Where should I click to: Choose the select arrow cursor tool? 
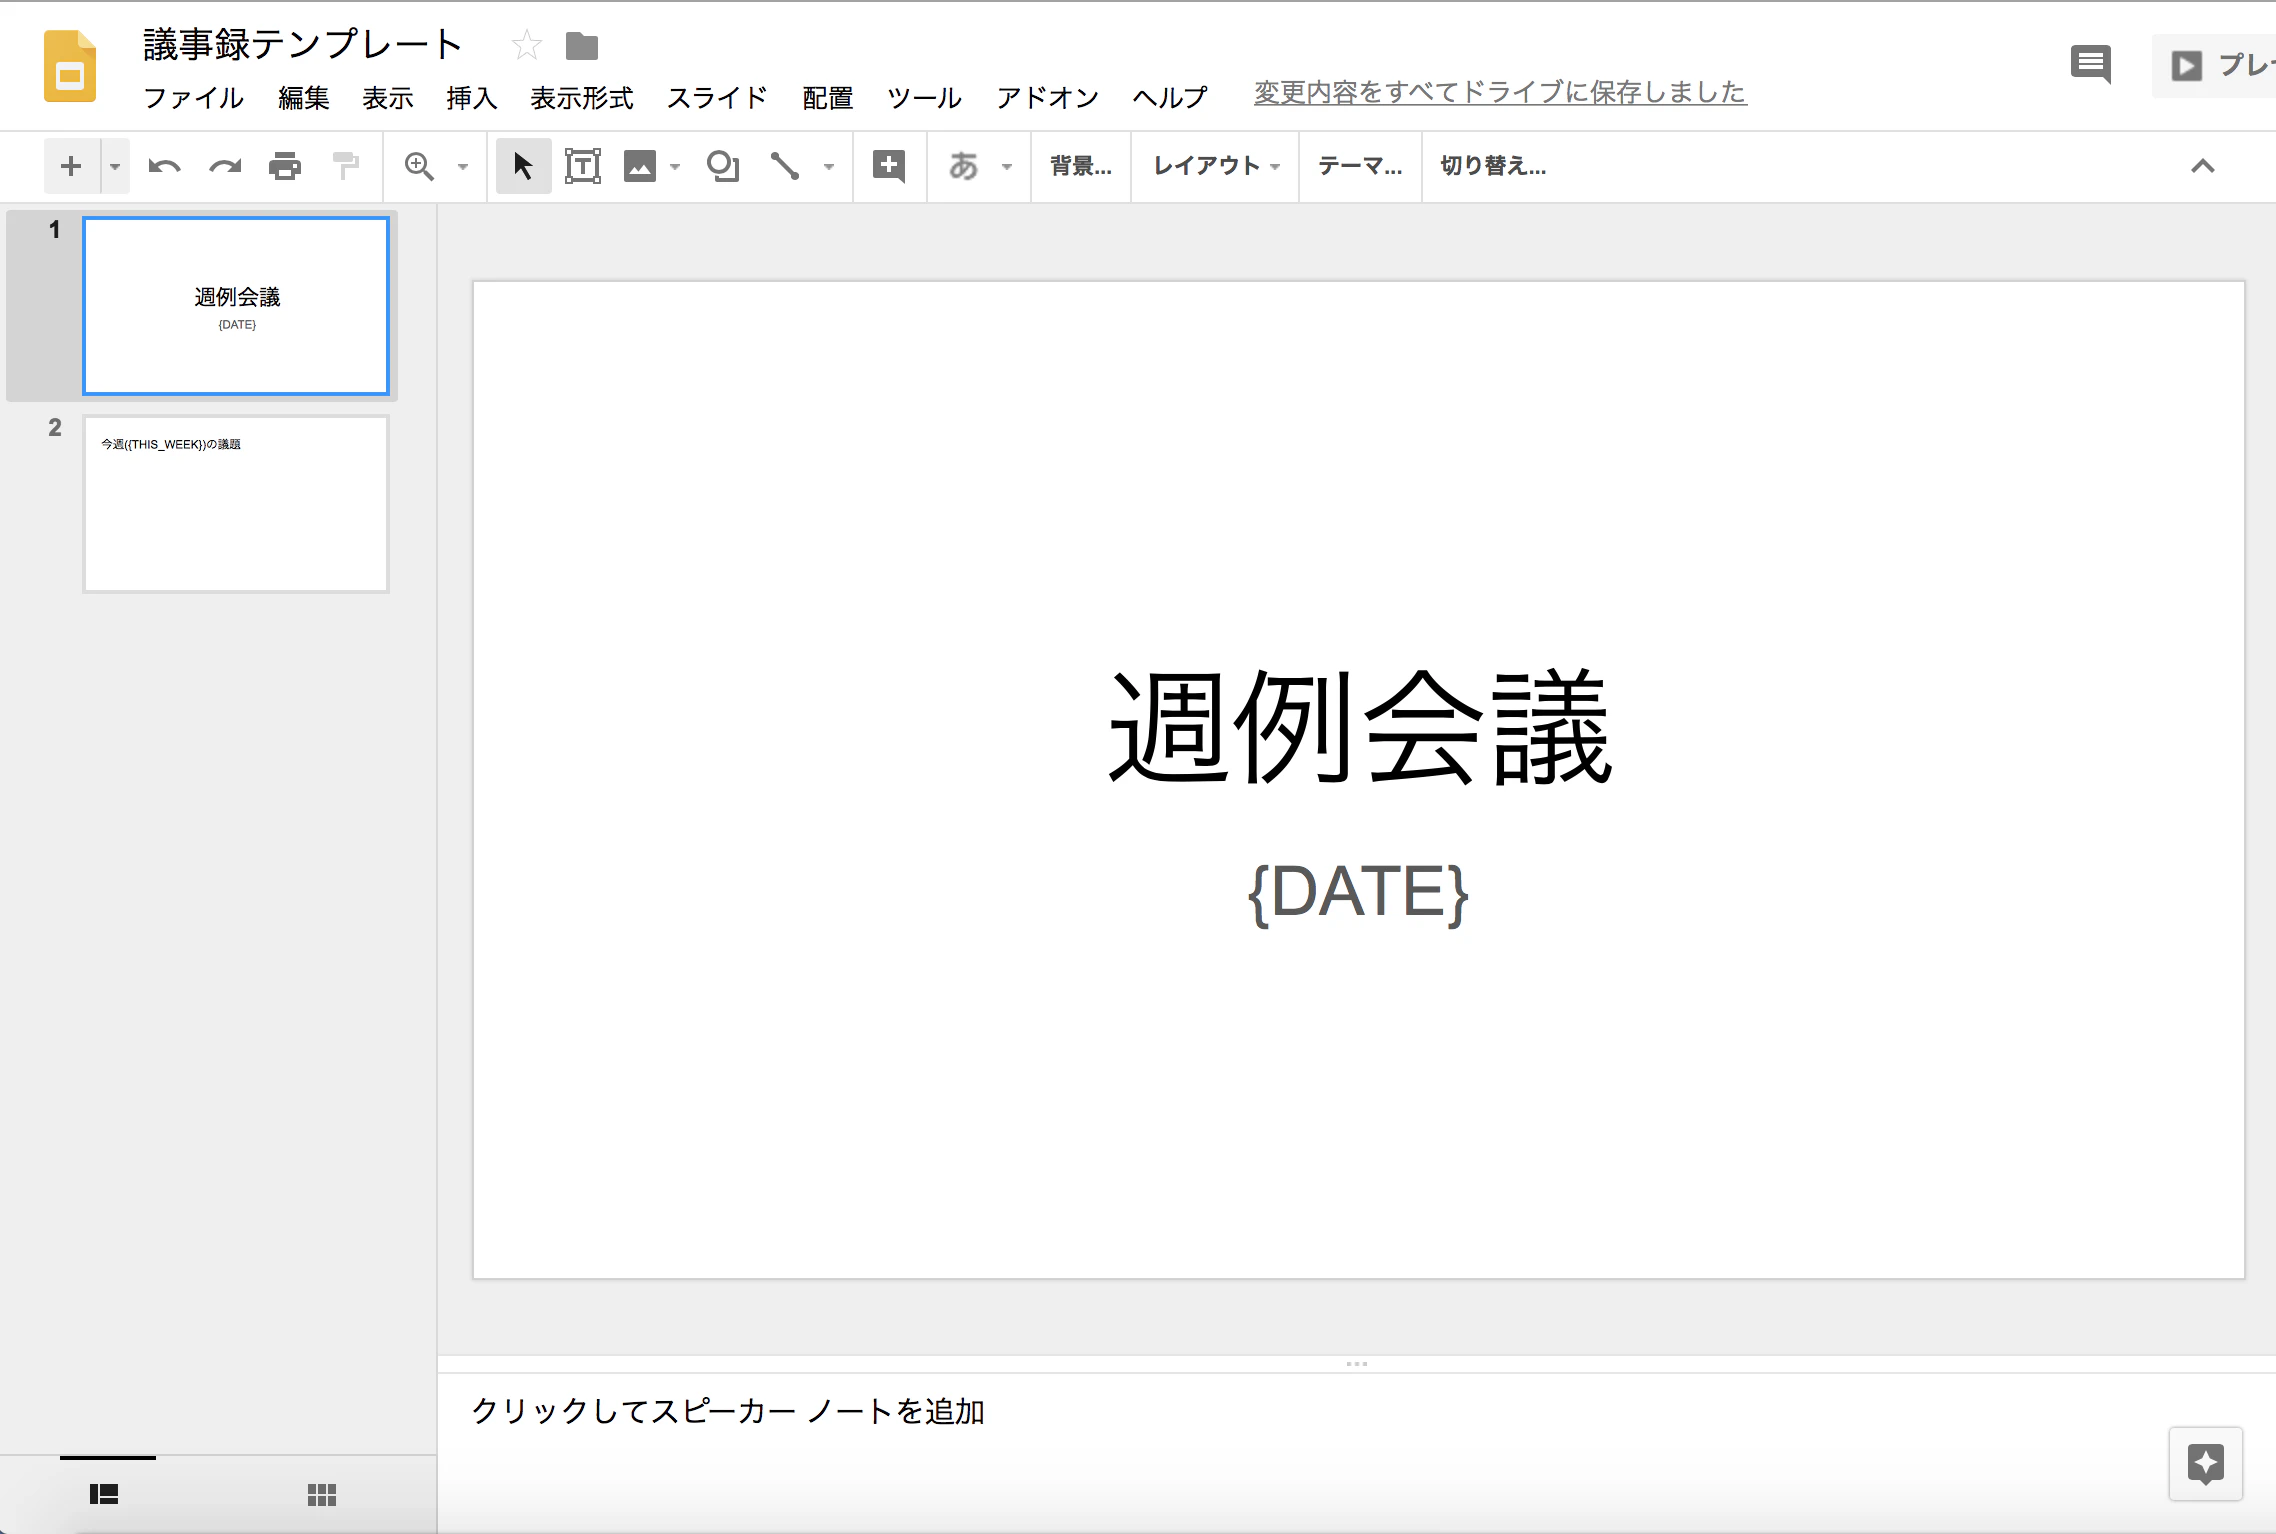click(523, 166)
